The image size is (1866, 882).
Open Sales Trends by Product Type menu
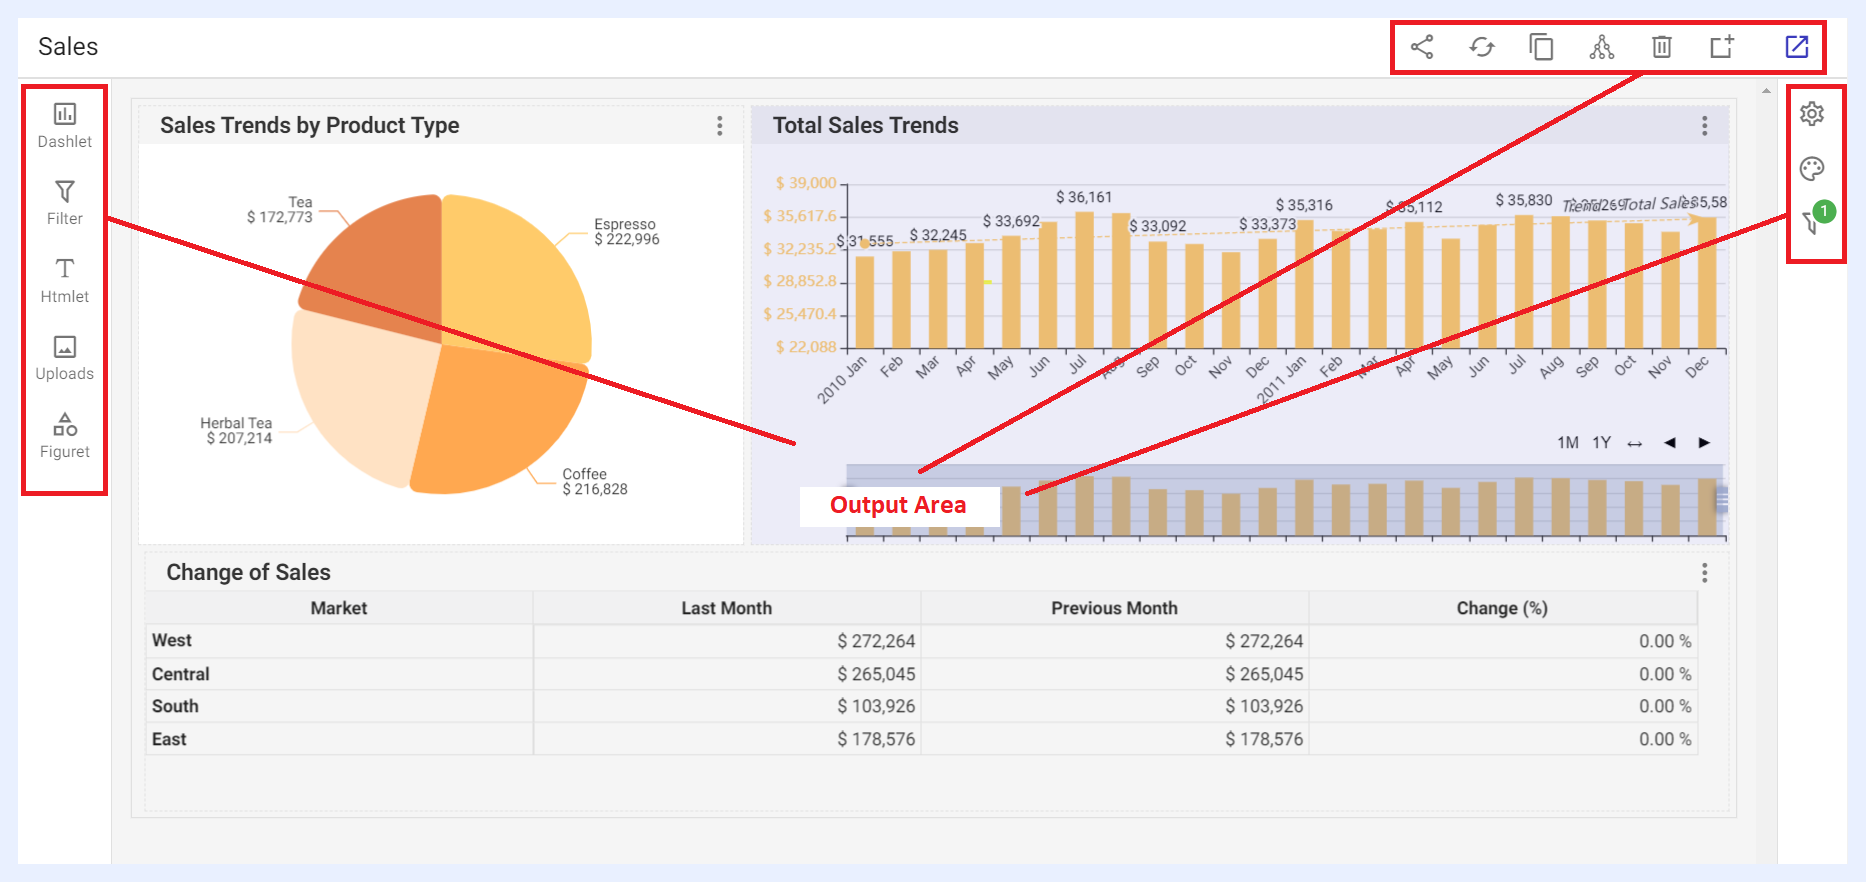click(719, 125)
